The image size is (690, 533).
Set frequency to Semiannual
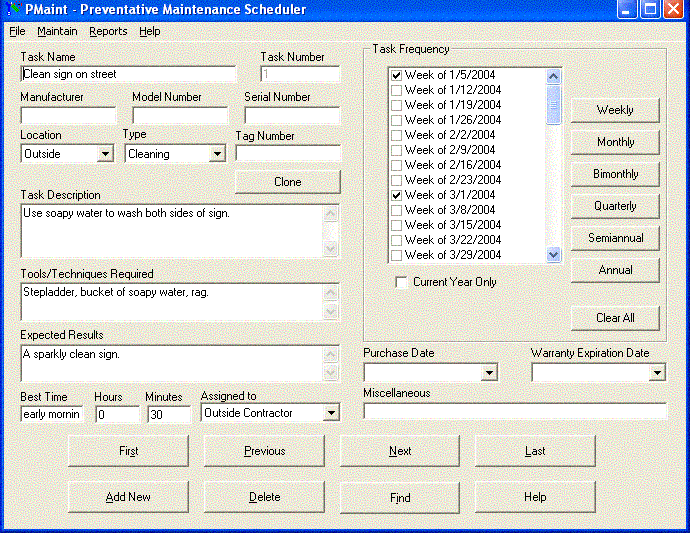coord(615,238)
